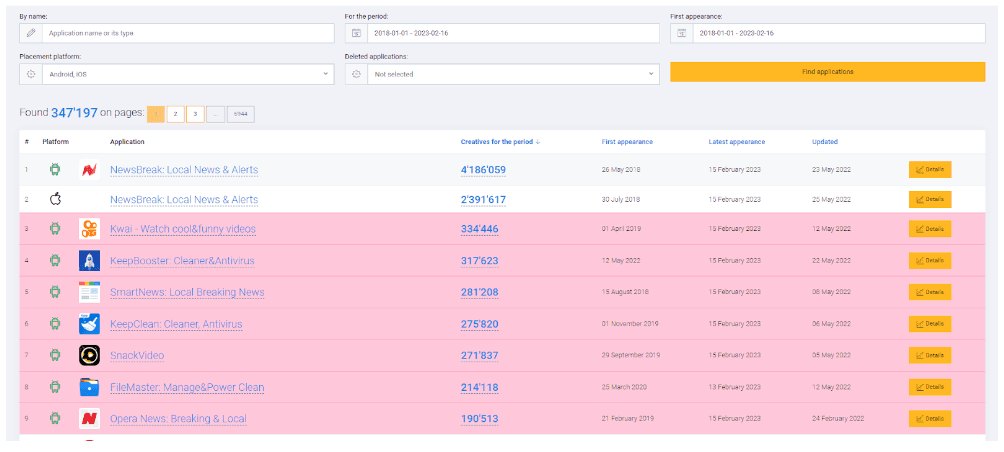Click the SmartNews app icon

[x=89, y=293]
